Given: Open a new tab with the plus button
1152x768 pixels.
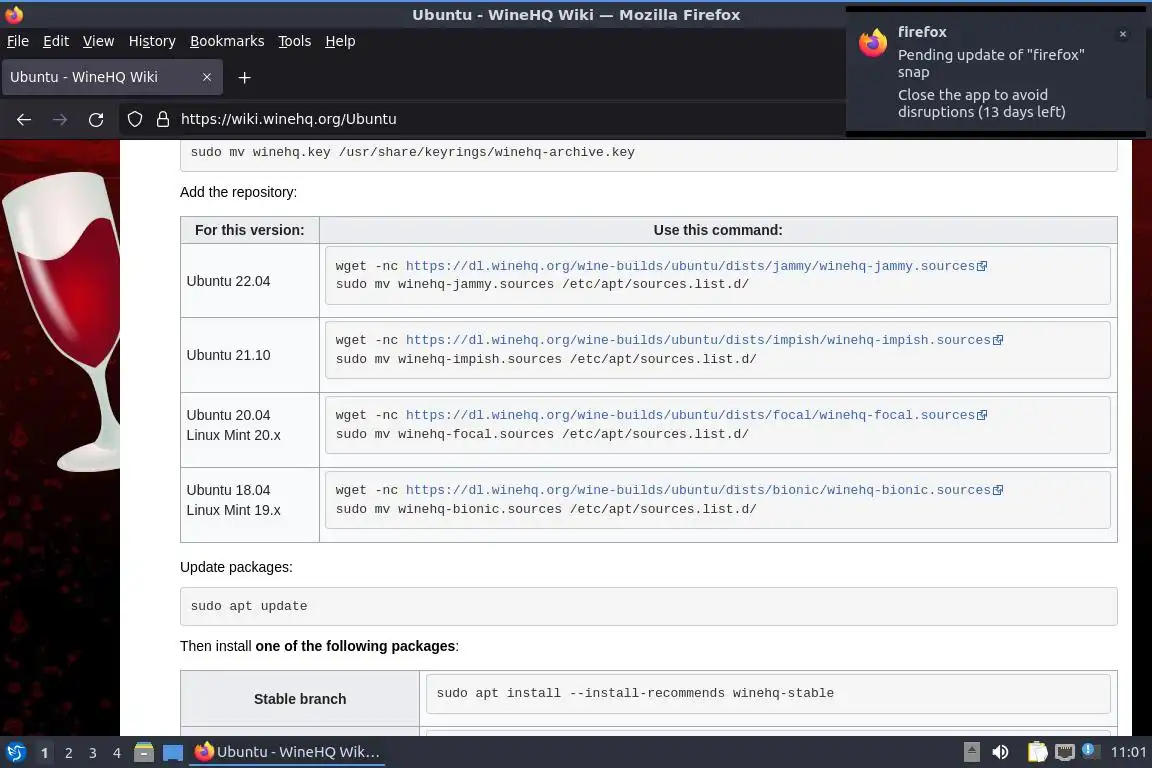Looking at the screenshot, I should 245,77.
